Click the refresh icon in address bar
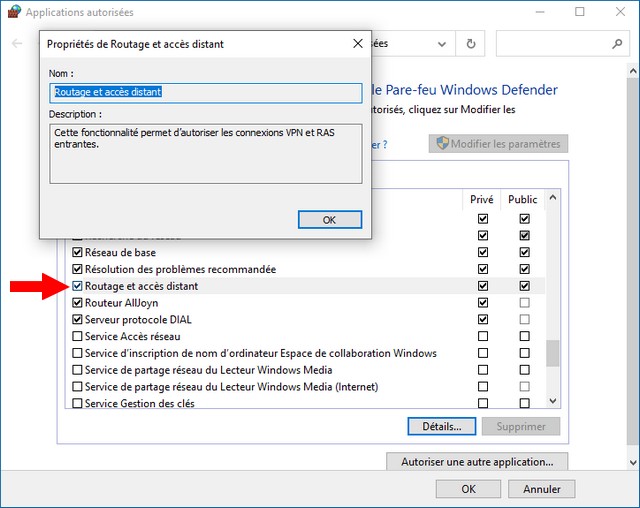Screen dimensions: 640x508 (471, 44)
